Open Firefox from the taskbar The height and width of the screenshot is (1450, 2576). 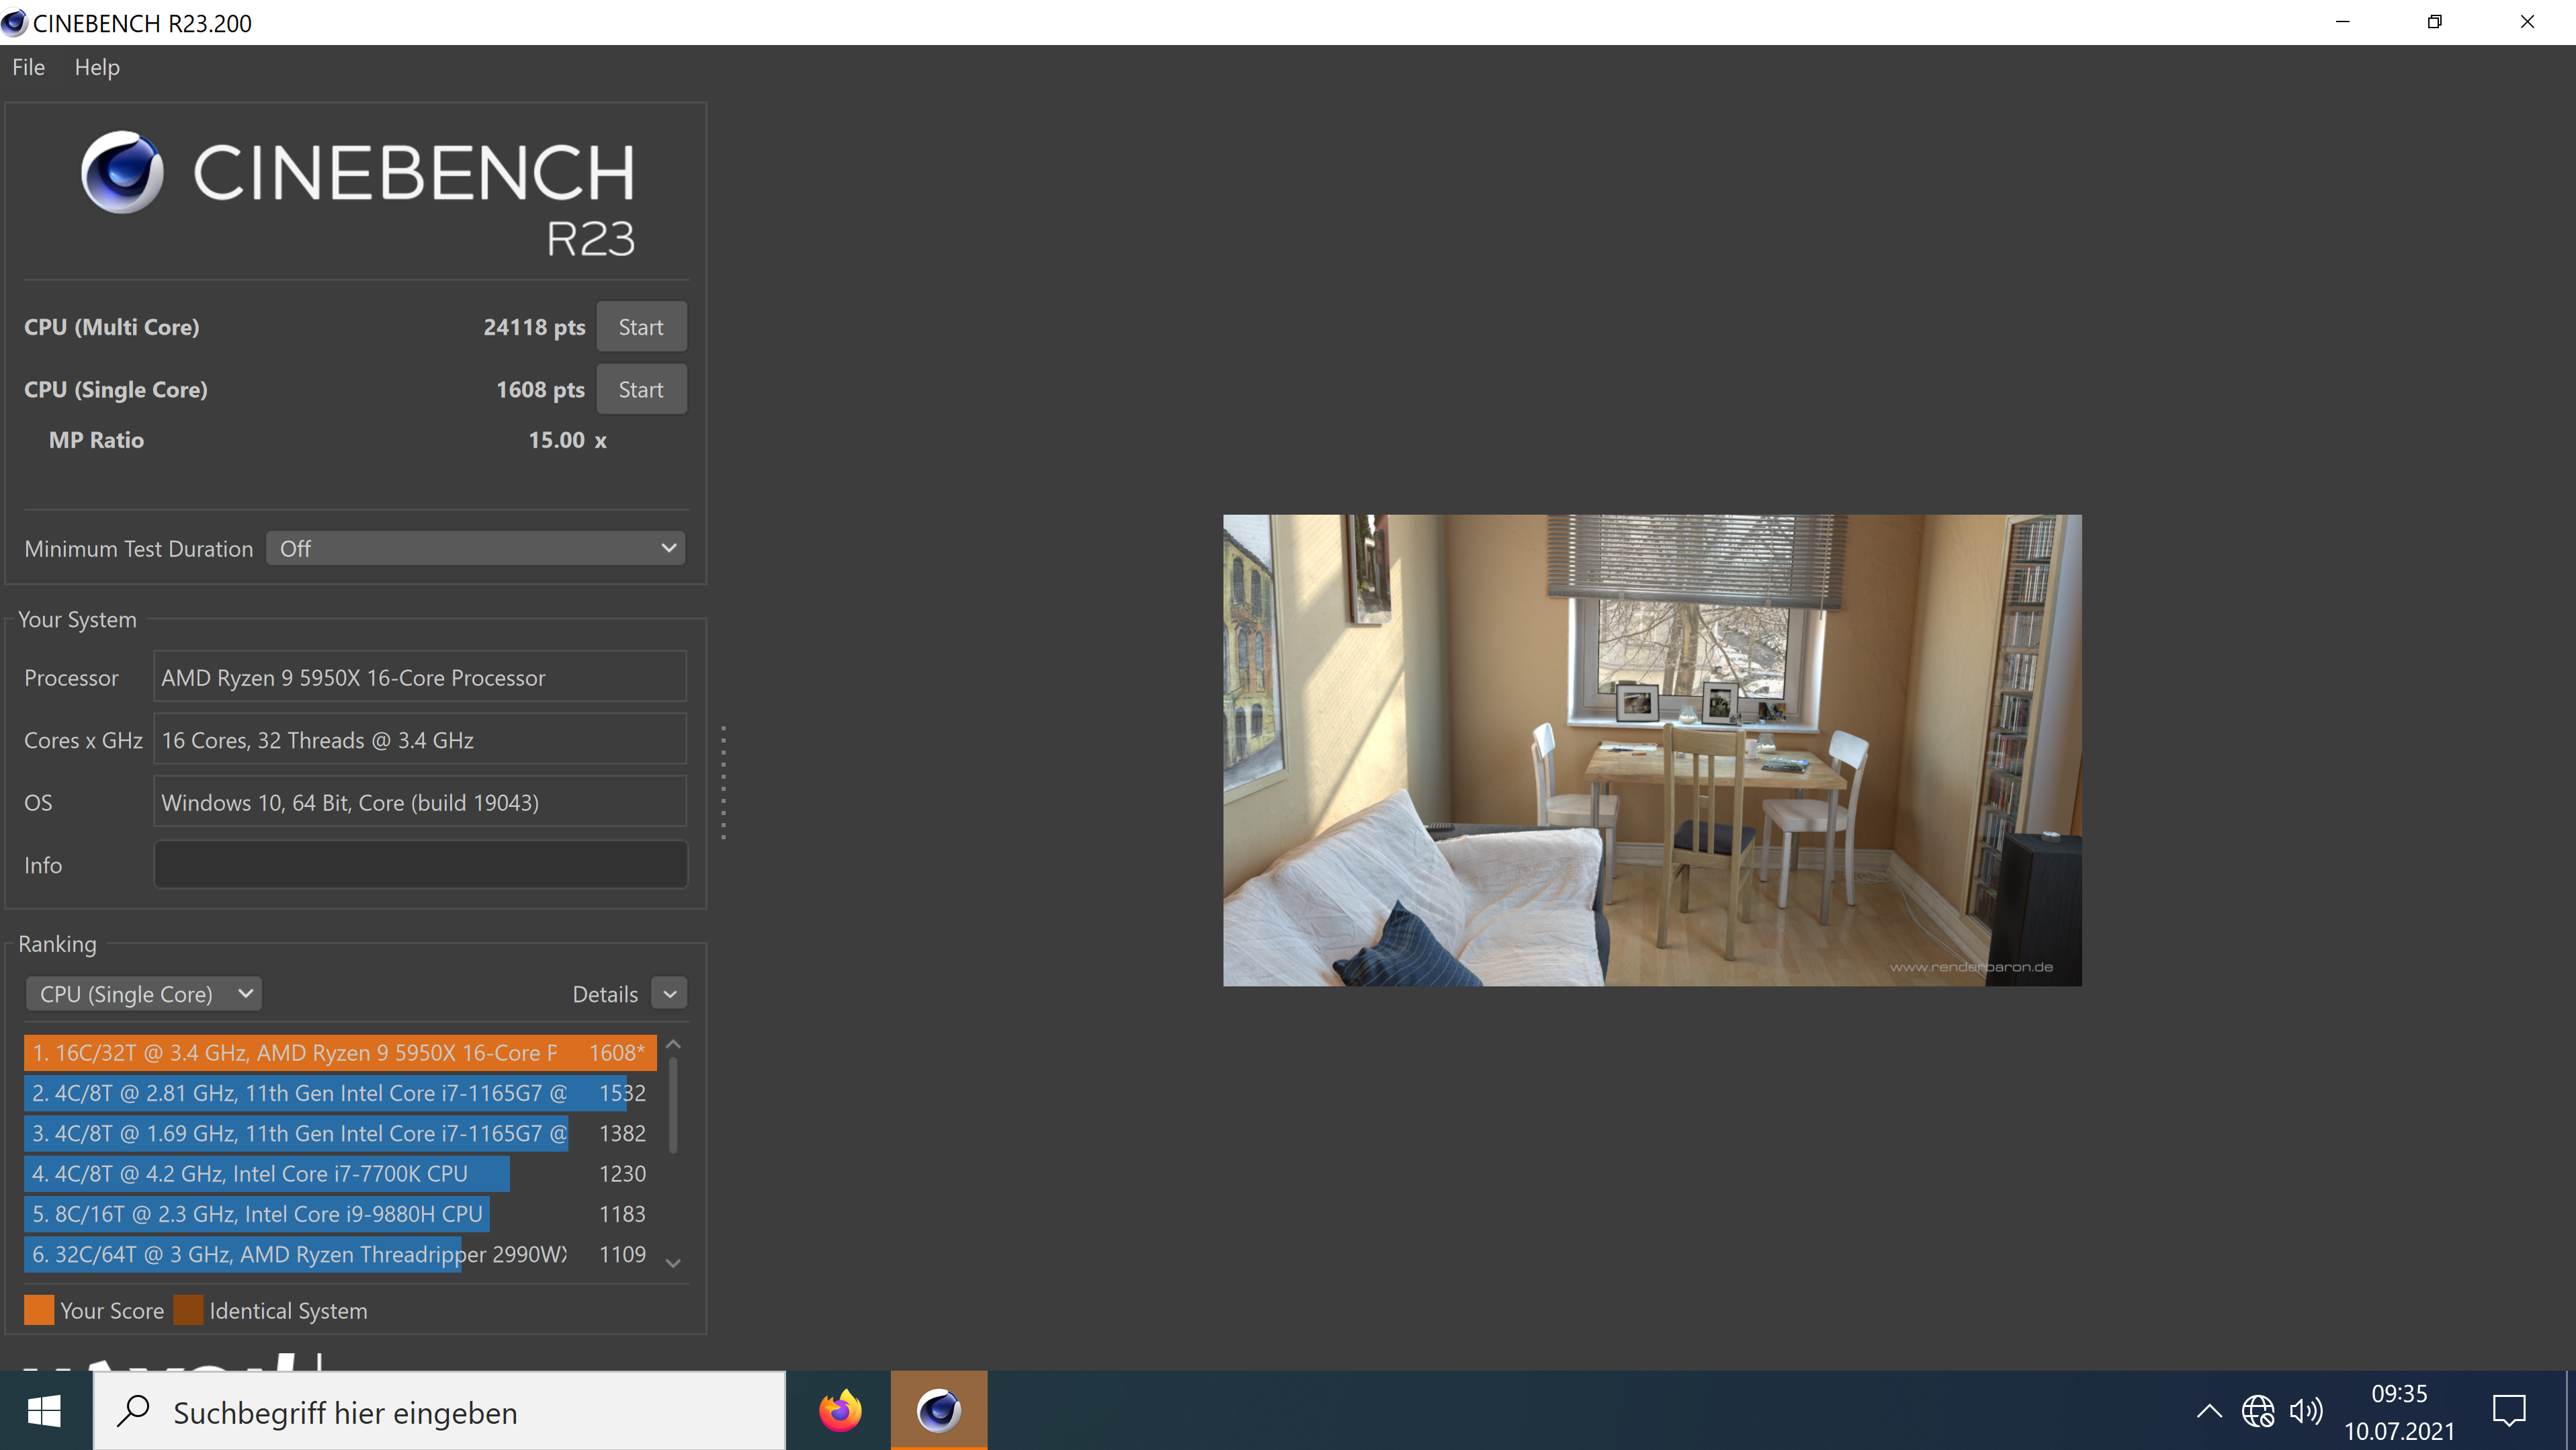(x=840, y=1411)
